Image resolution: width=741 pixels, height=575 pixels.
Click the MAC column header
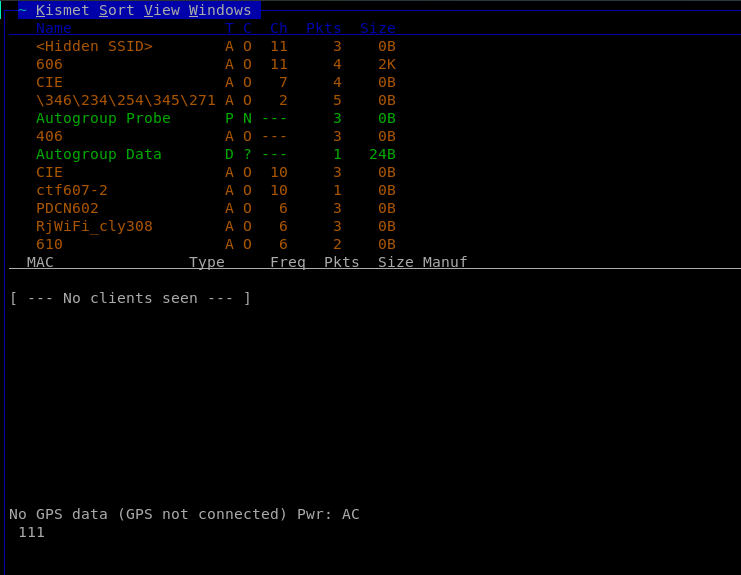[40, 262]
